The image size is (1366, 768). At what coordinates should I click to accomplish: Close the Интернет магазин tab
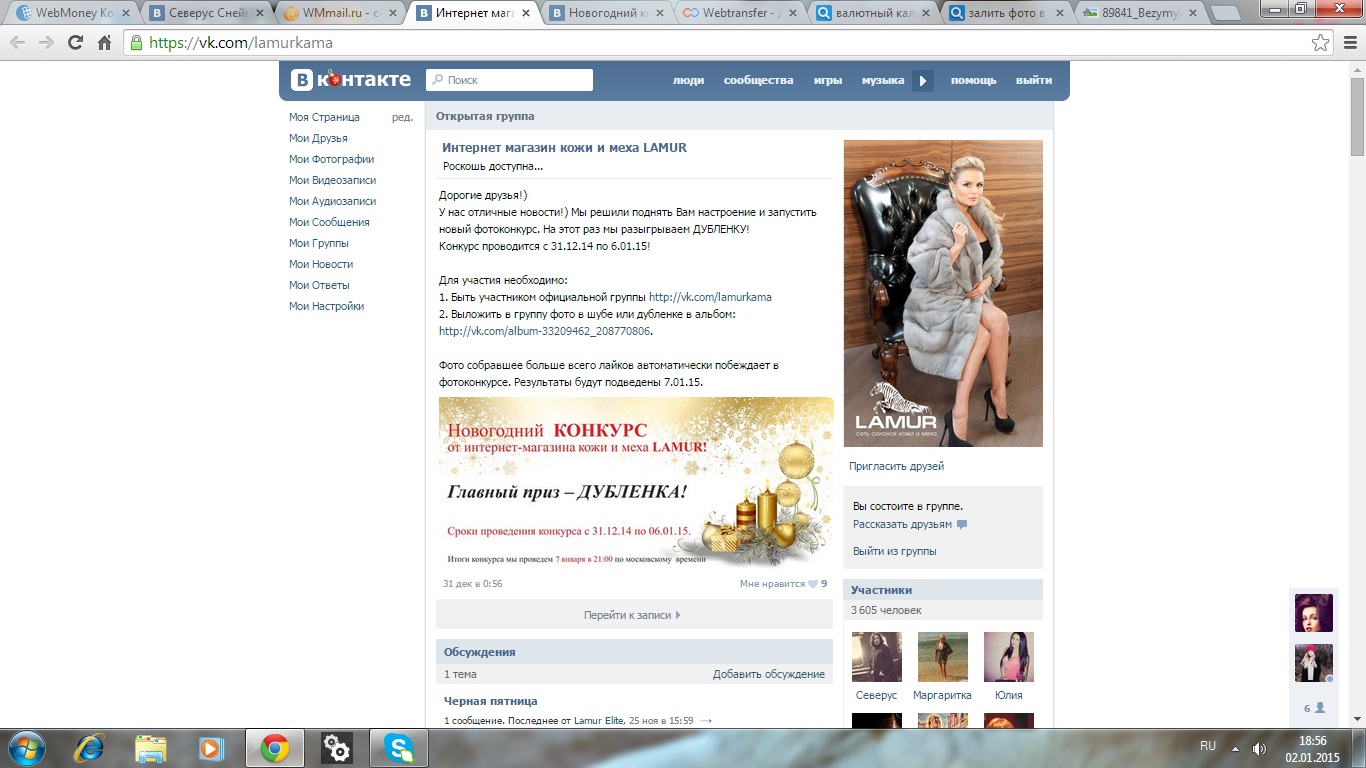525,14
